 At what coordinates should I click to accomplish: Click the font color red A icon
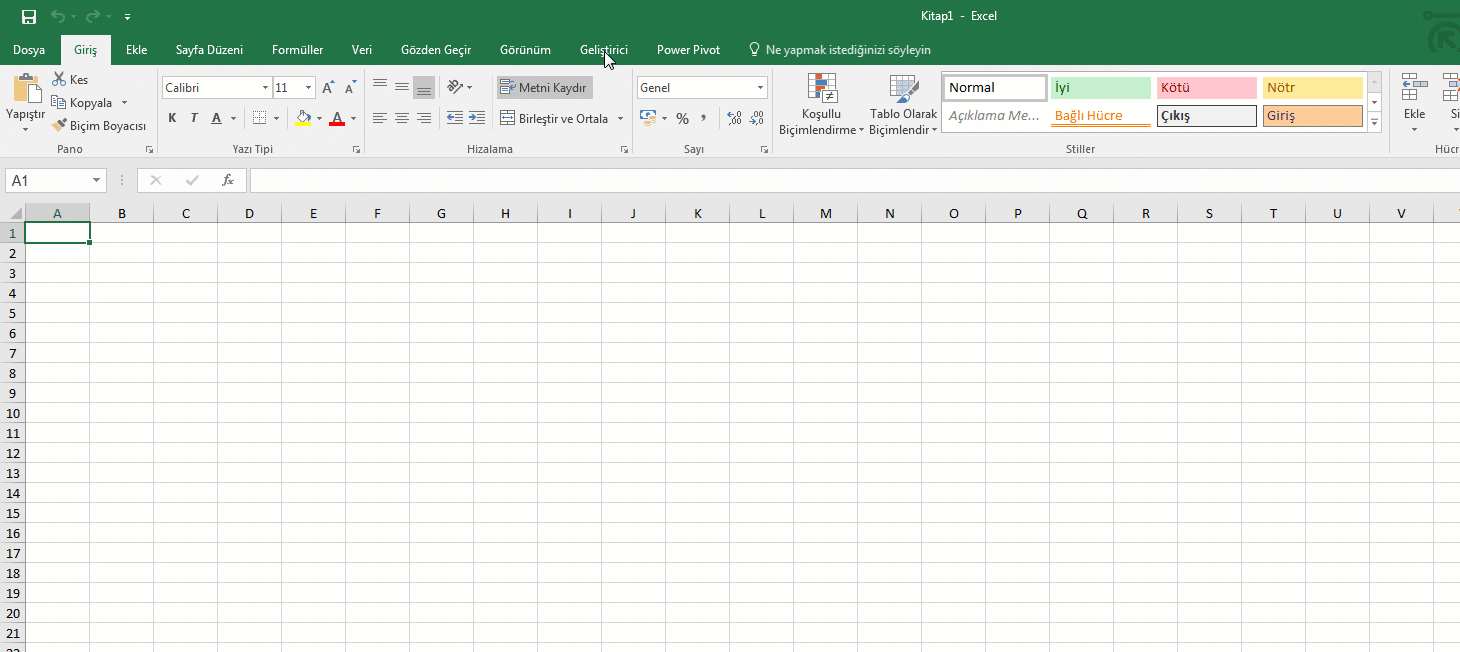337,118
